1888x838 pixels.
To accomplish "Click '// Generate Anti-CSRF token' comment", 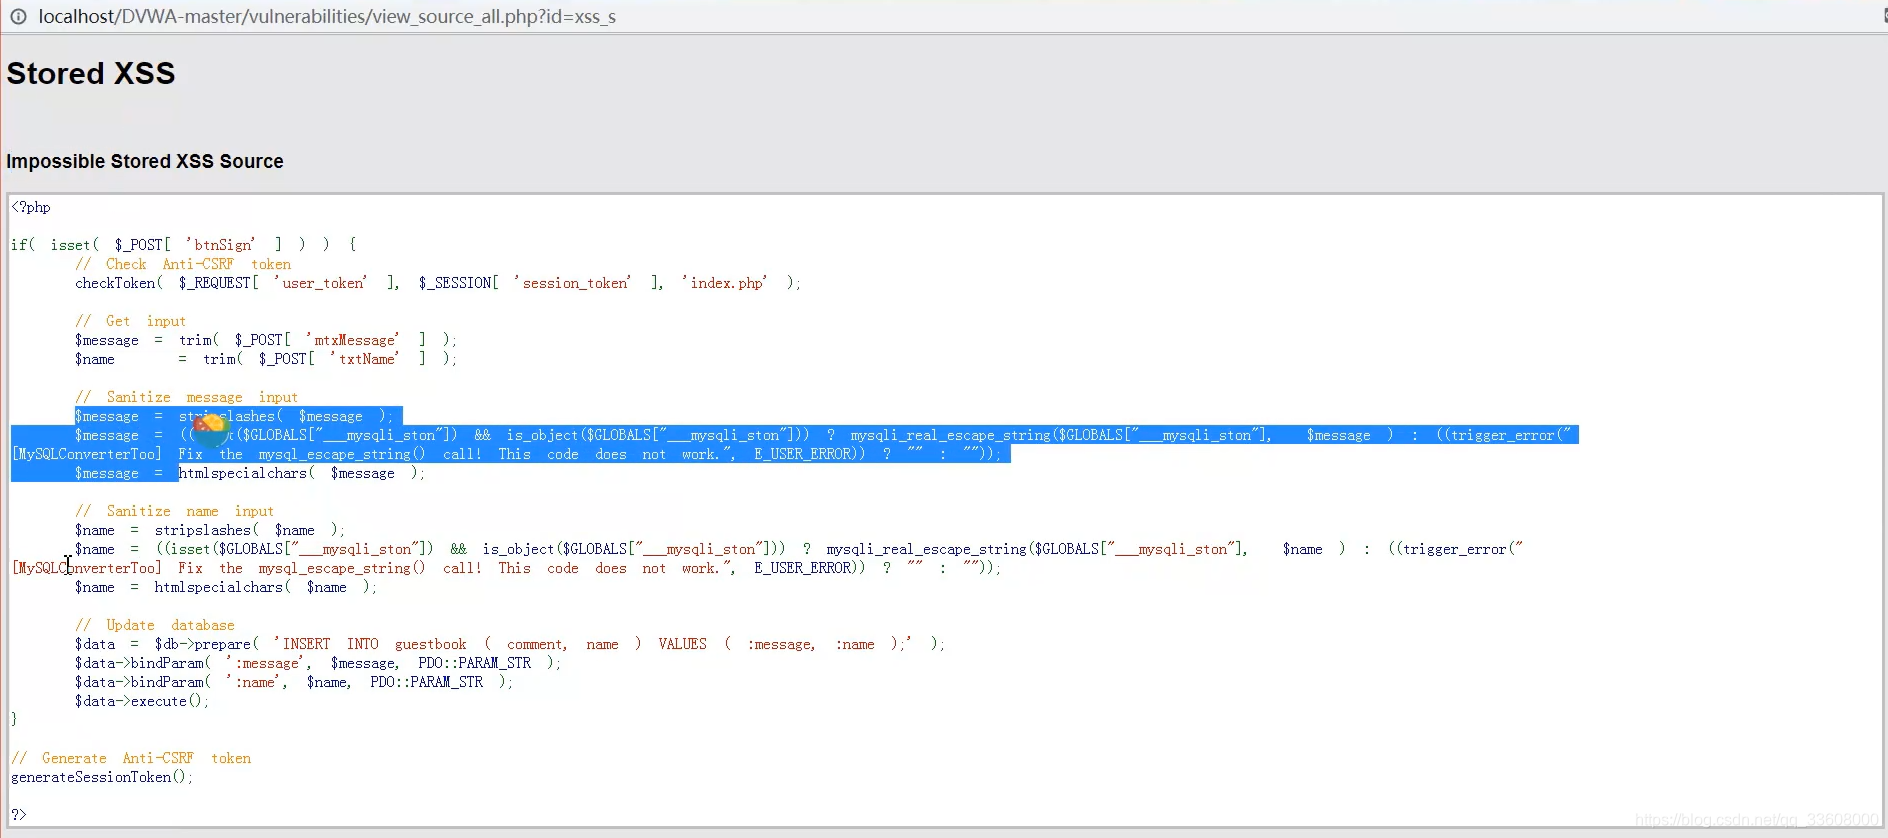I will coord(131,758).
